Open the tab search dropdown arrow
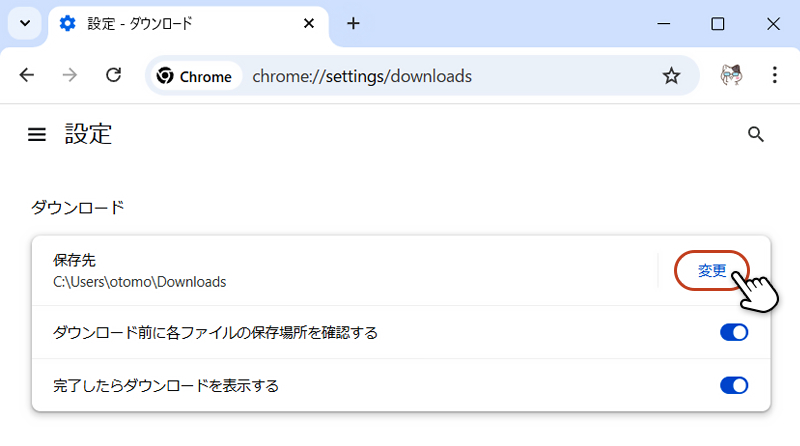The height and width of the screenshot is (446, 800). tap(24, 23)
